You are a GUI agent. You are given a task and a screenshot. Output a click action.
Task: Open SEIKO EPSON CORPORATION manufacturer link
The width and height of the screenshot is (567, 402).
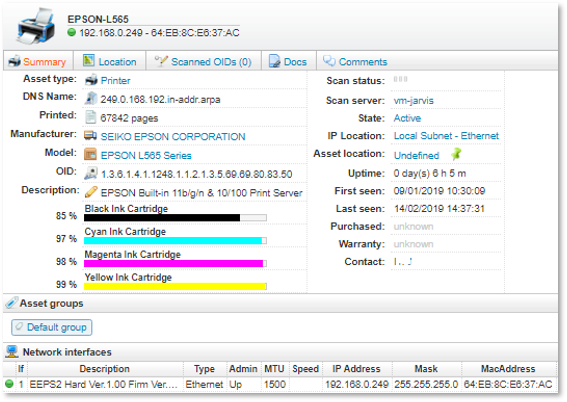click(x=173, y=137)
